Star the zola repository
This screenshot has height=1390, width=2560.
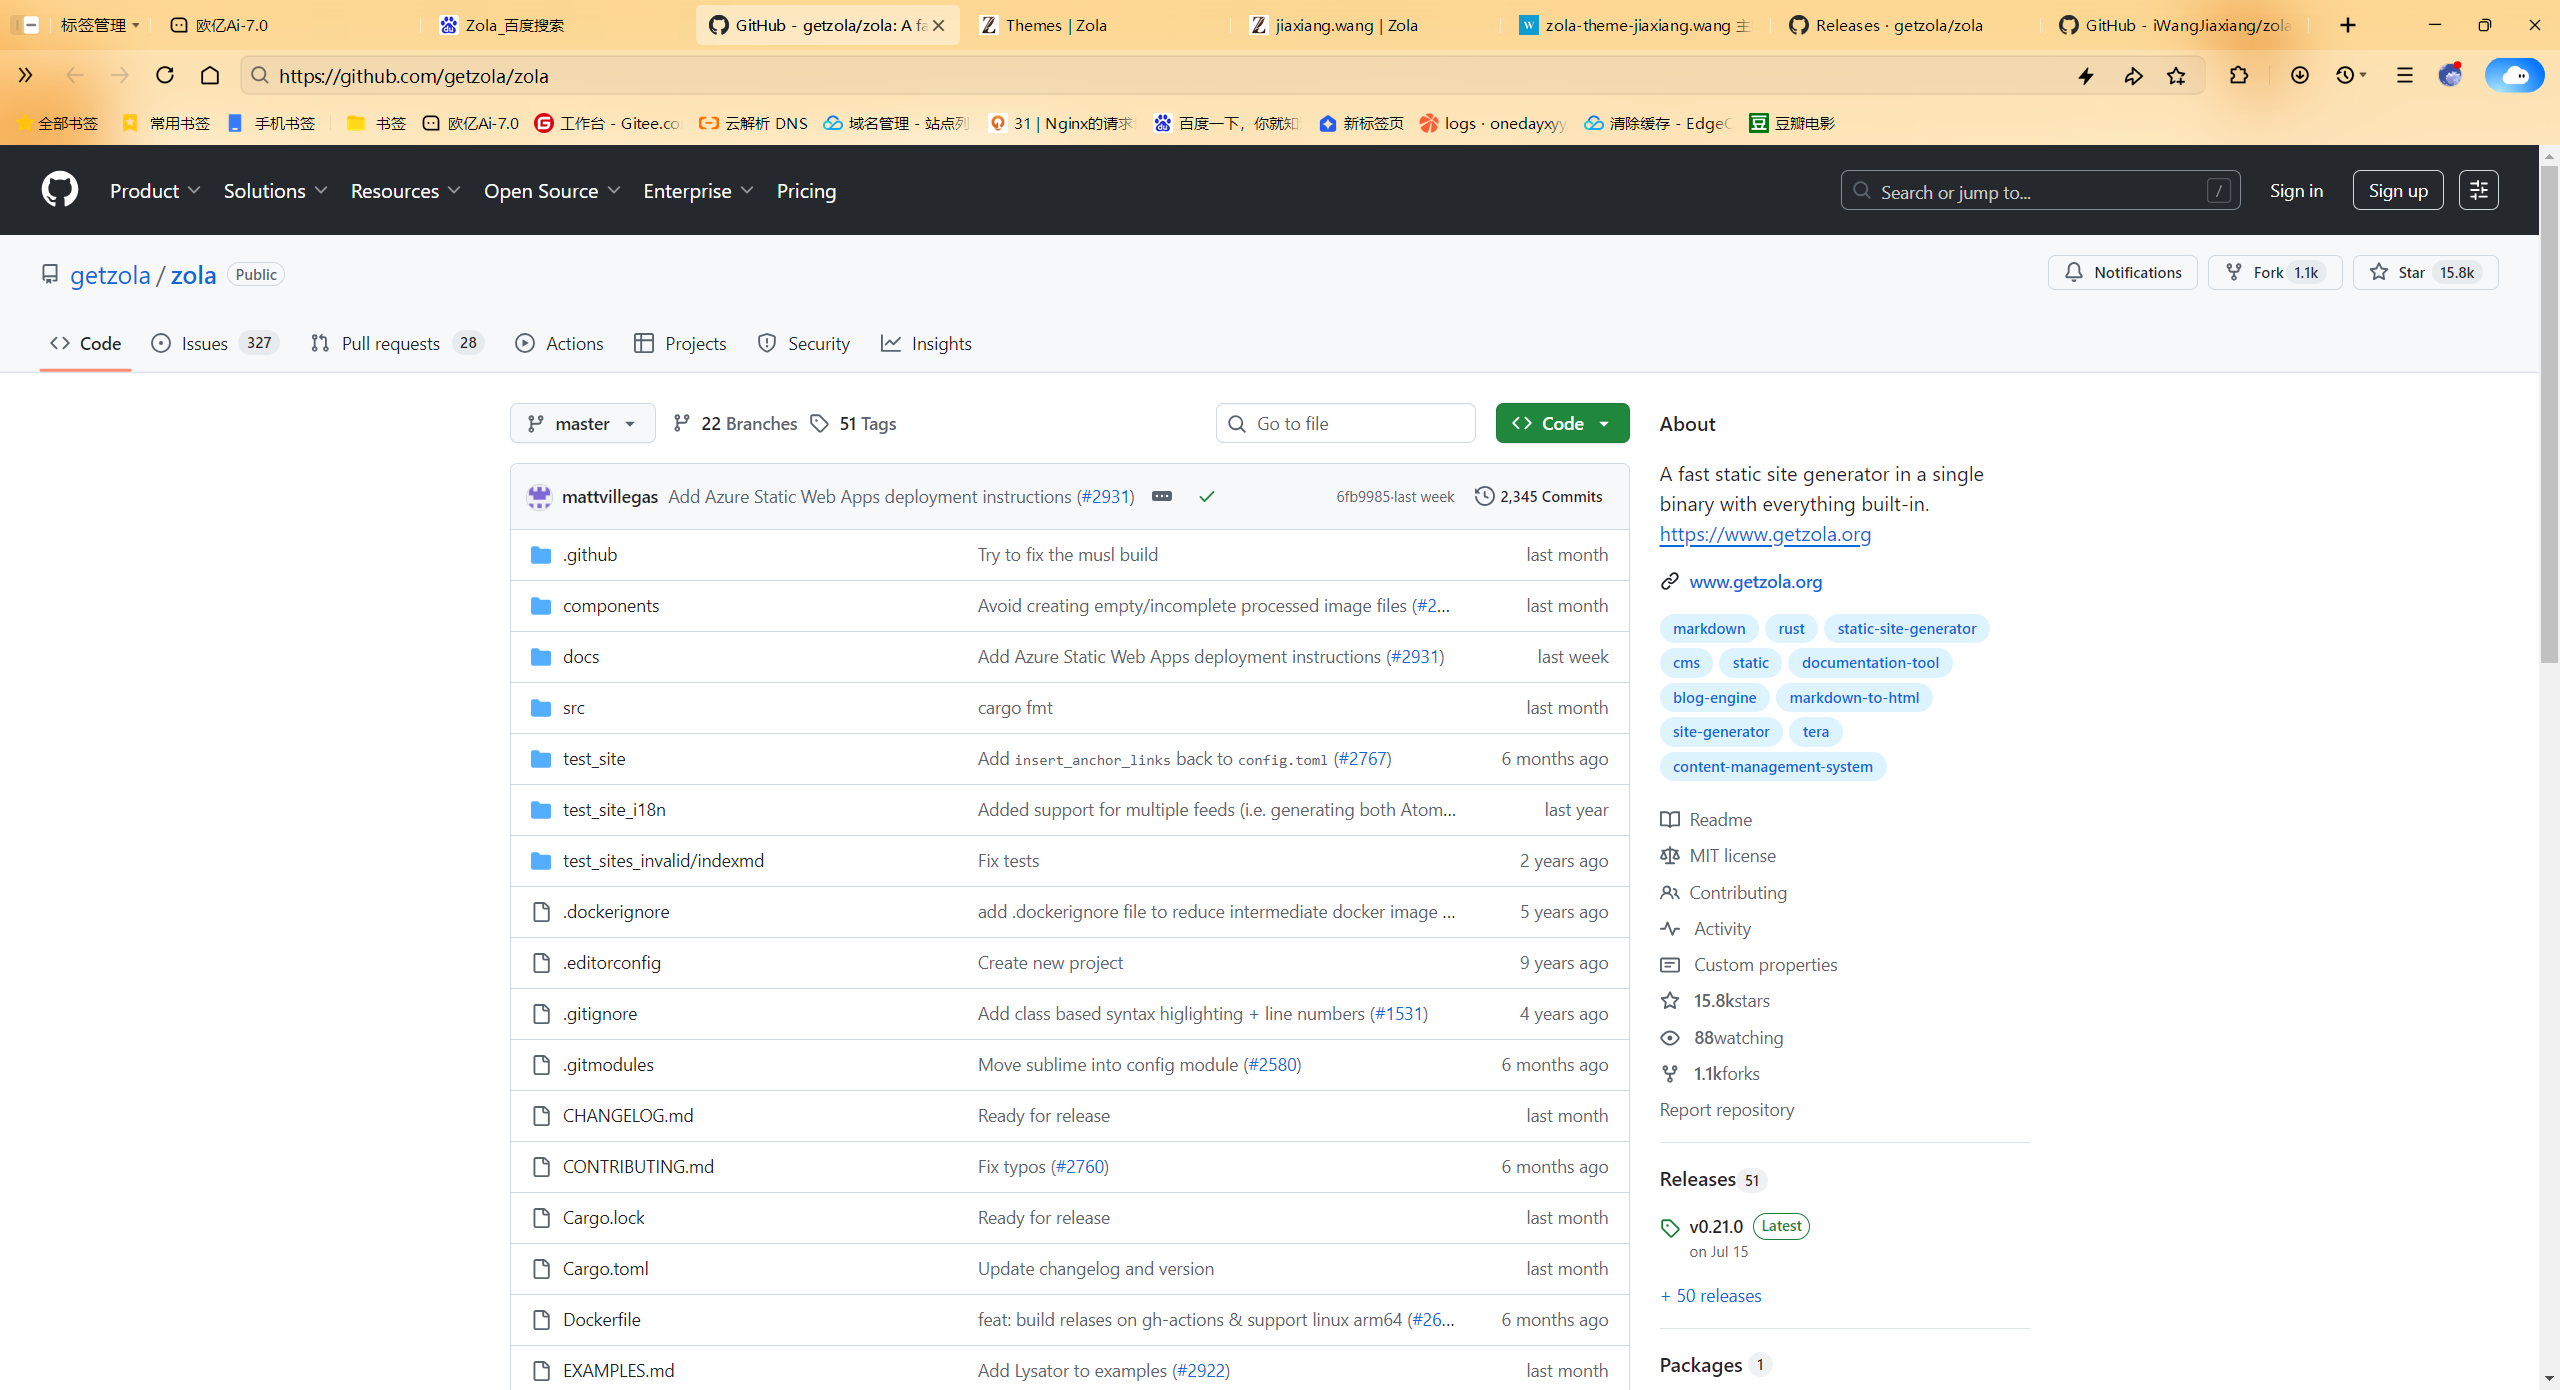2425,273
